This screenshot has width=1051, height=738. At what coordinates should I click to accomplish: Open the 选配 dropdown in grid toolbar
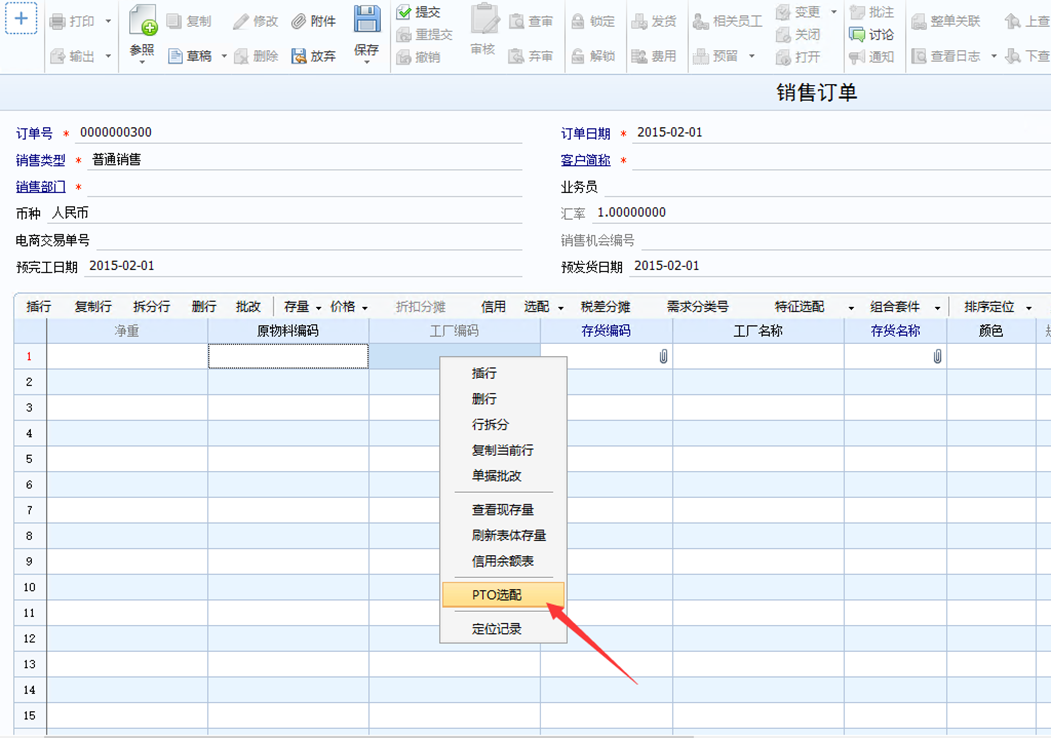pos(560,308)
